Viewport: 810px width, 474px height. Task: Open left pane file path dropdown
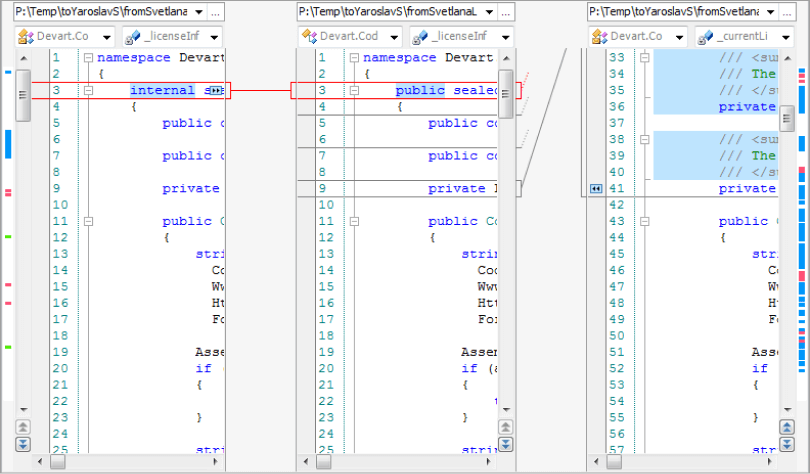(199, 12)
